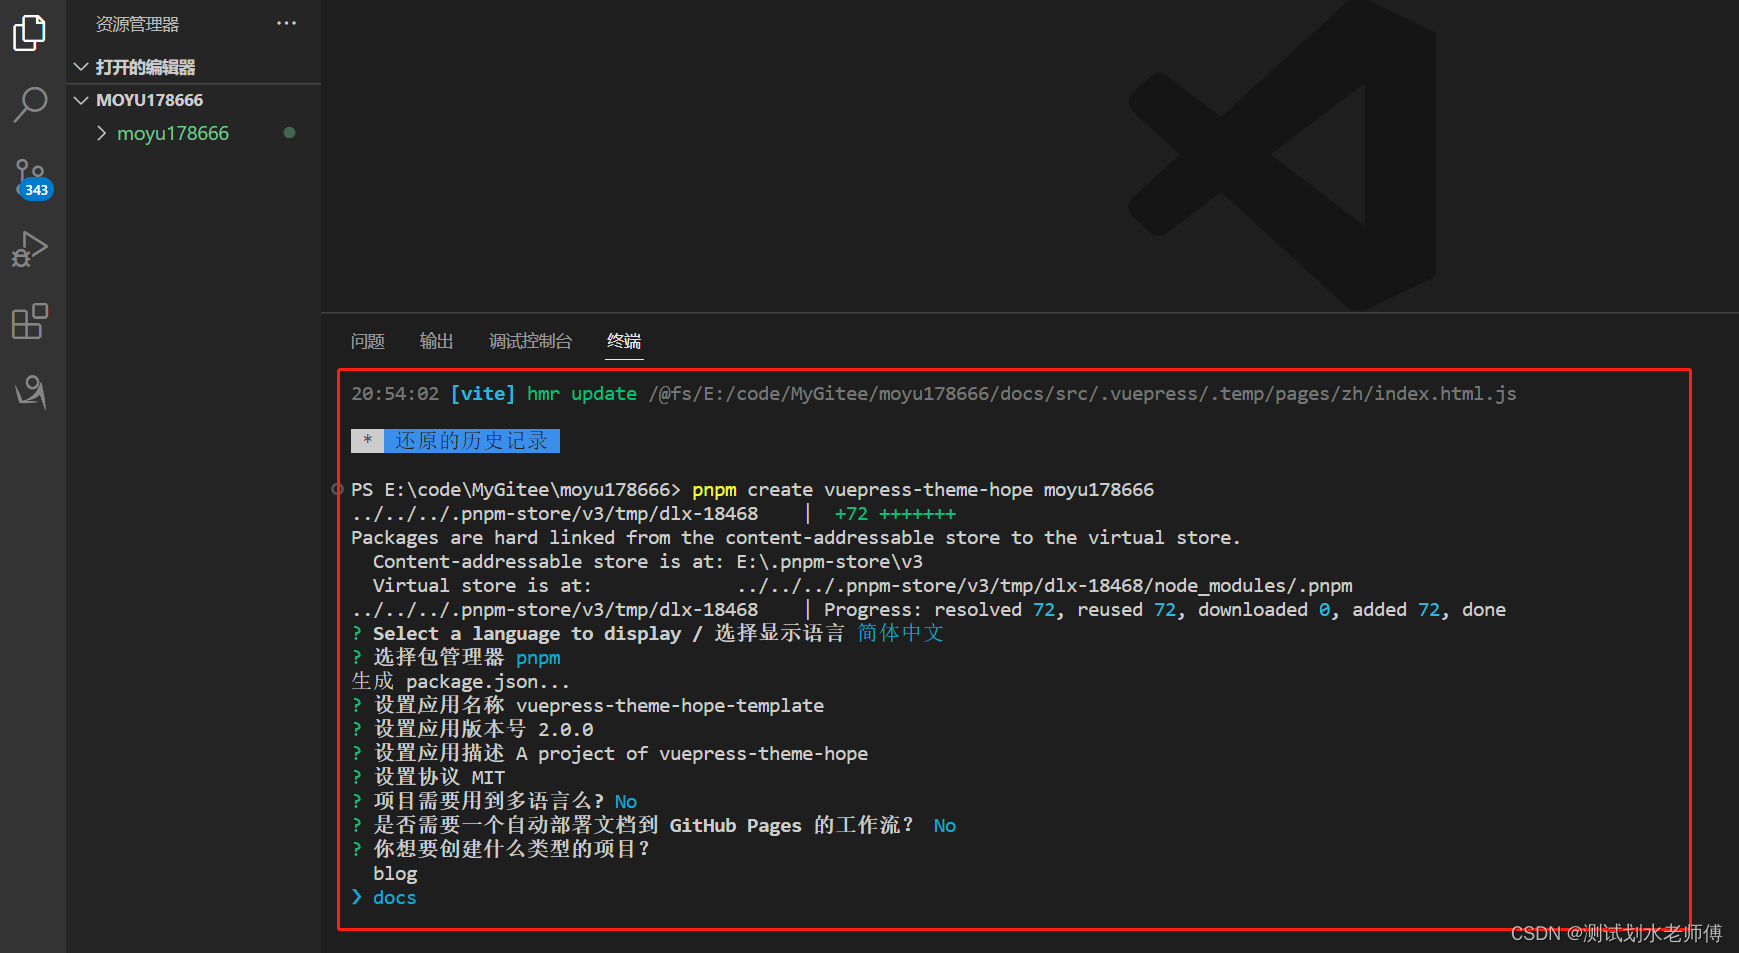Choose the blog project type option
Screen dimensions: 1739x953
pos(395,873)
